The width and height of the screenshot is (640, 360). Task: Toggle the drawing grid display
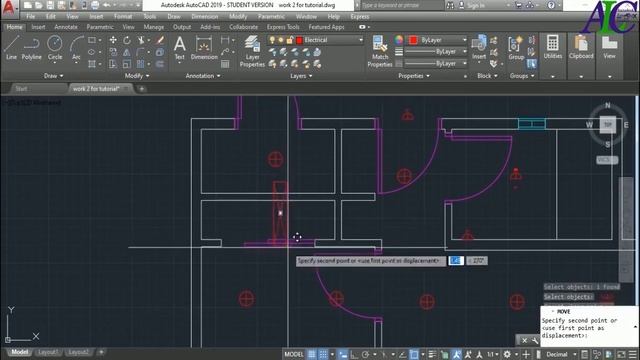coord(312,354)
